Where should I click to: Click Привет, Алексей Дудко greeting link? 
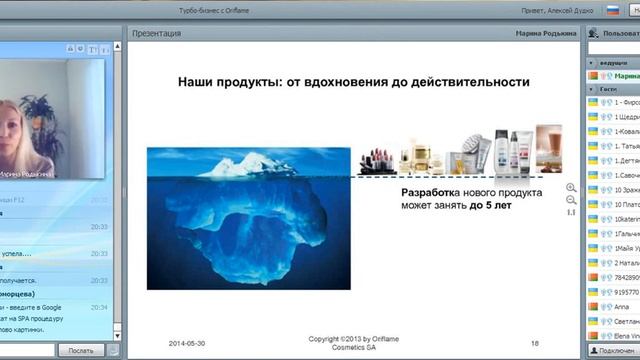557,11
